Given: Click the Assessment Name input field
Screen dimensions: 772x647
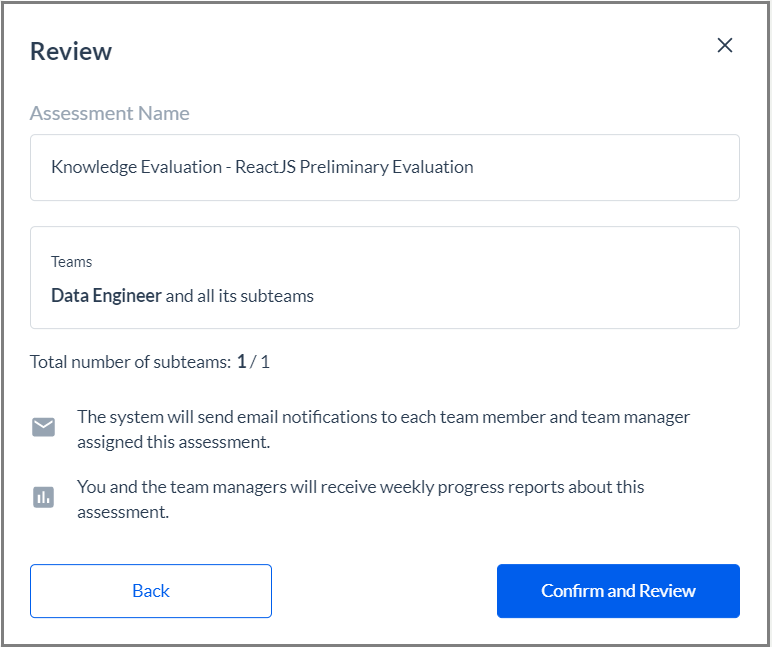Looking at the screenshot, I should coord(385,167).
